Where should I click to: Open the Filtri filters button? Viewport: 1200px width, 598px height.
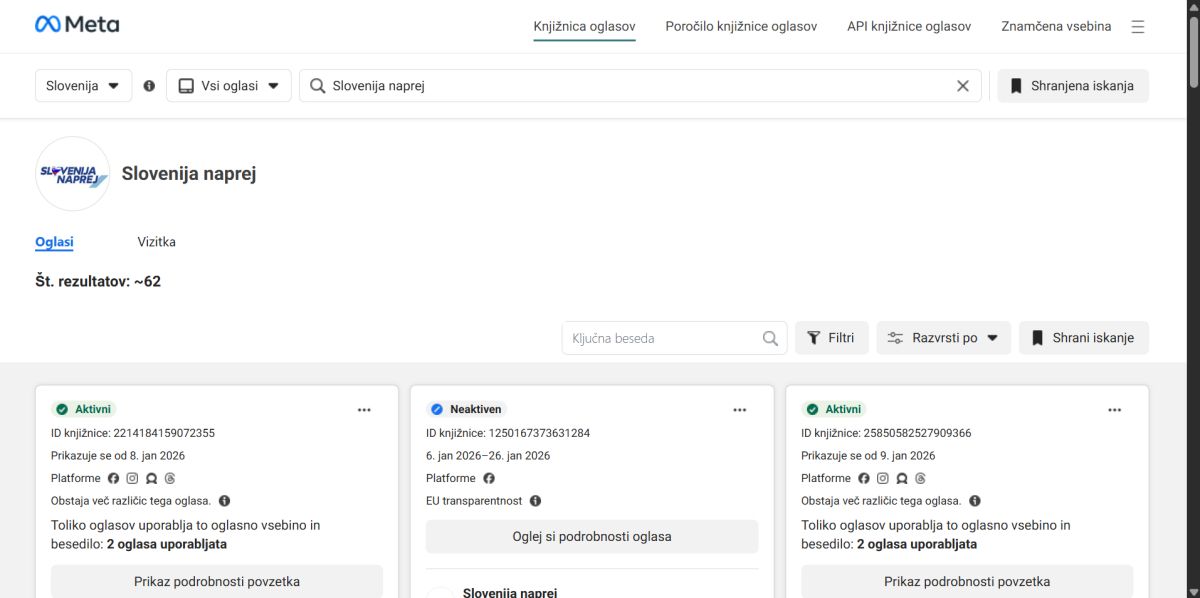point(831,338)
